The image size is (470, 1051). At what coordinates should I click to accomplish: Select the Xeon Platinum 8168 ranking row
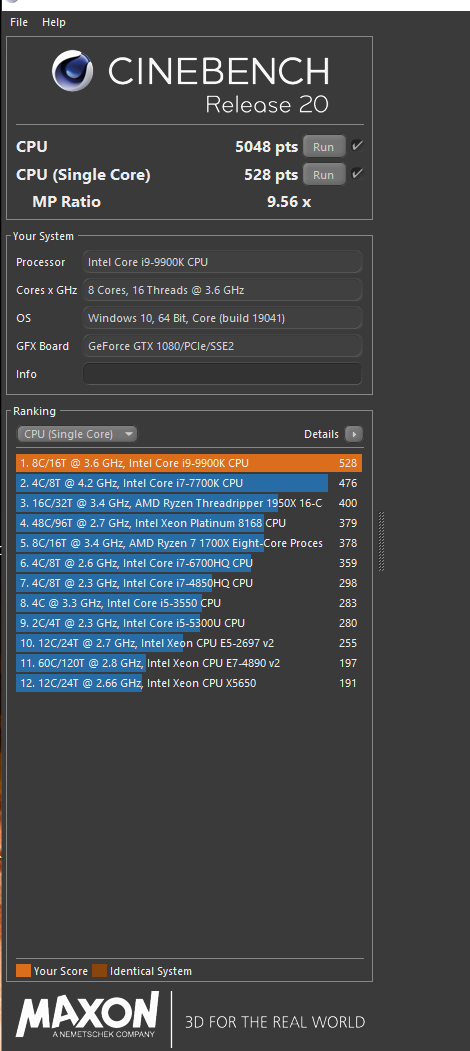[189, 523]
